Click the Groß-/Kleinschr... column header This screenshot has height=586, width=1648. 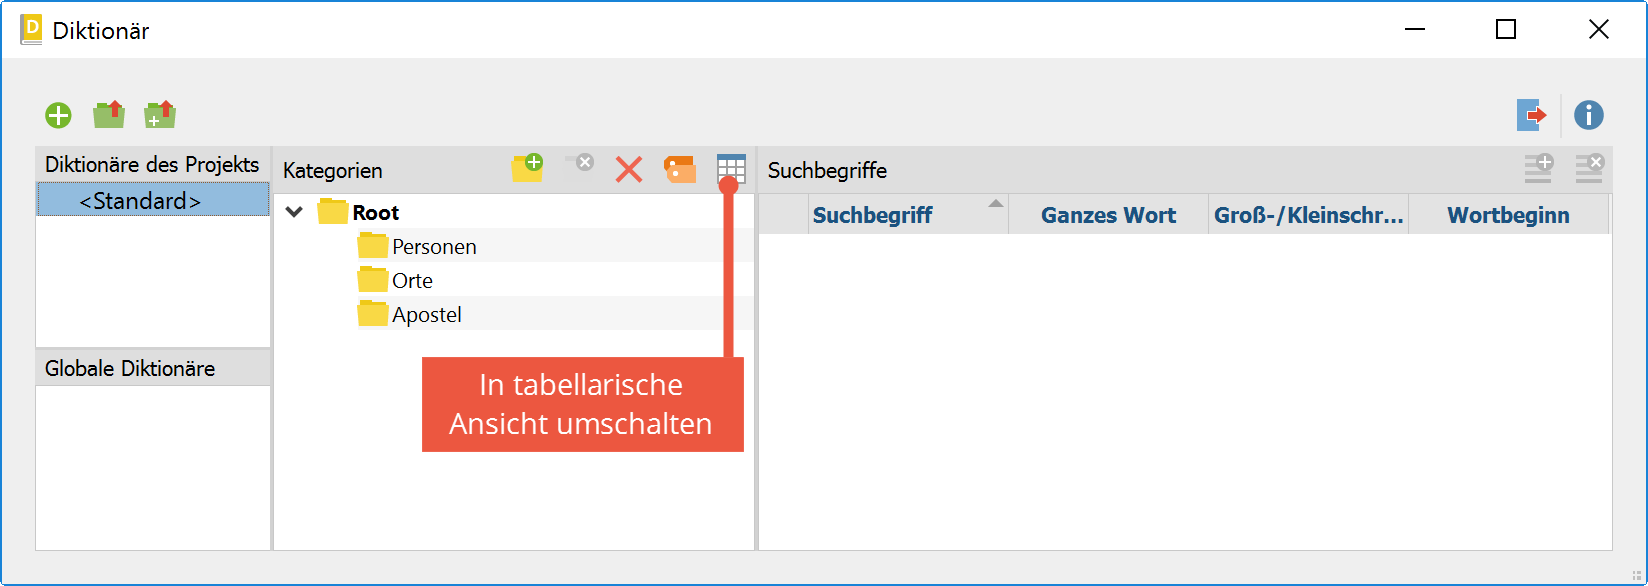point(1308,215)
